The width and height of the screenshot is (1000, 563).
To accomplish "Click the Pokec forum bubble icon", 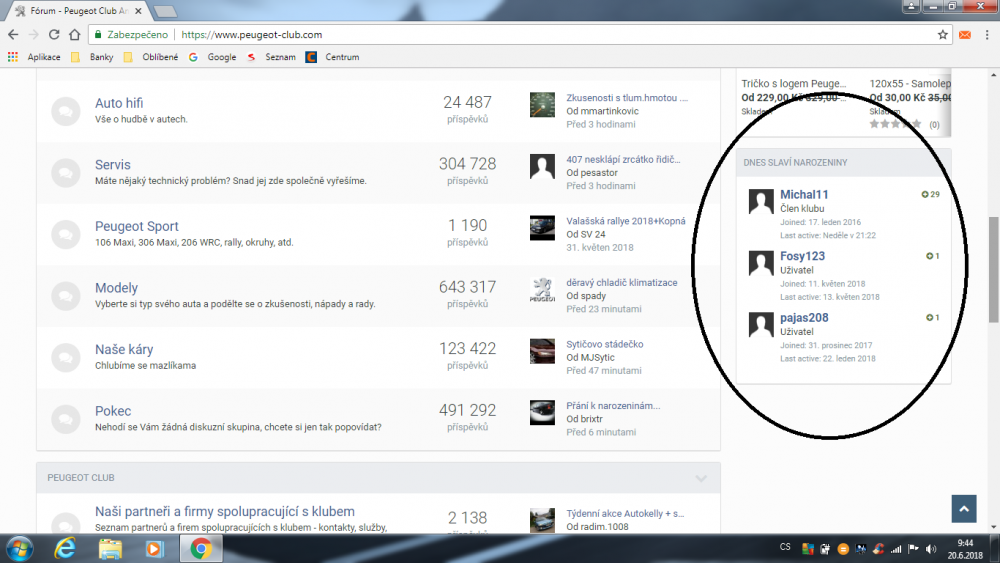I will 66,420.
